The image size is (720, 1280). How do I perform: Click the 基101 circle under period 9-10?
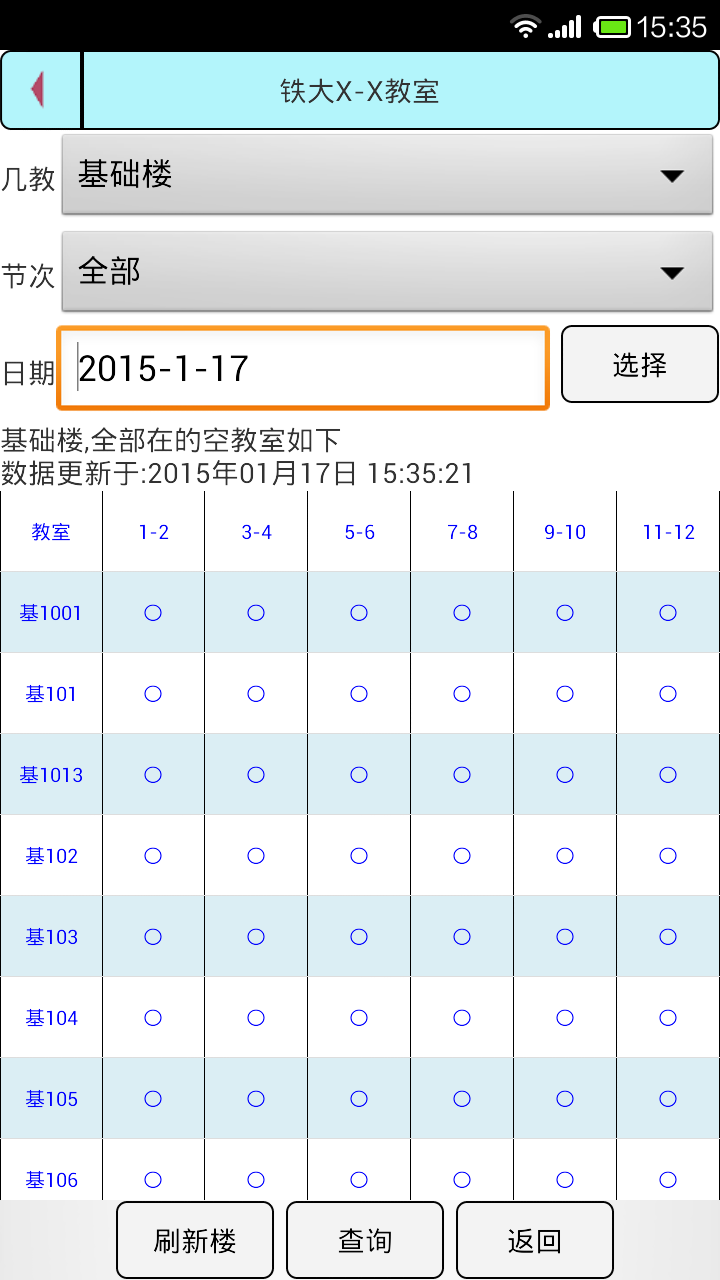coord(565,694)
